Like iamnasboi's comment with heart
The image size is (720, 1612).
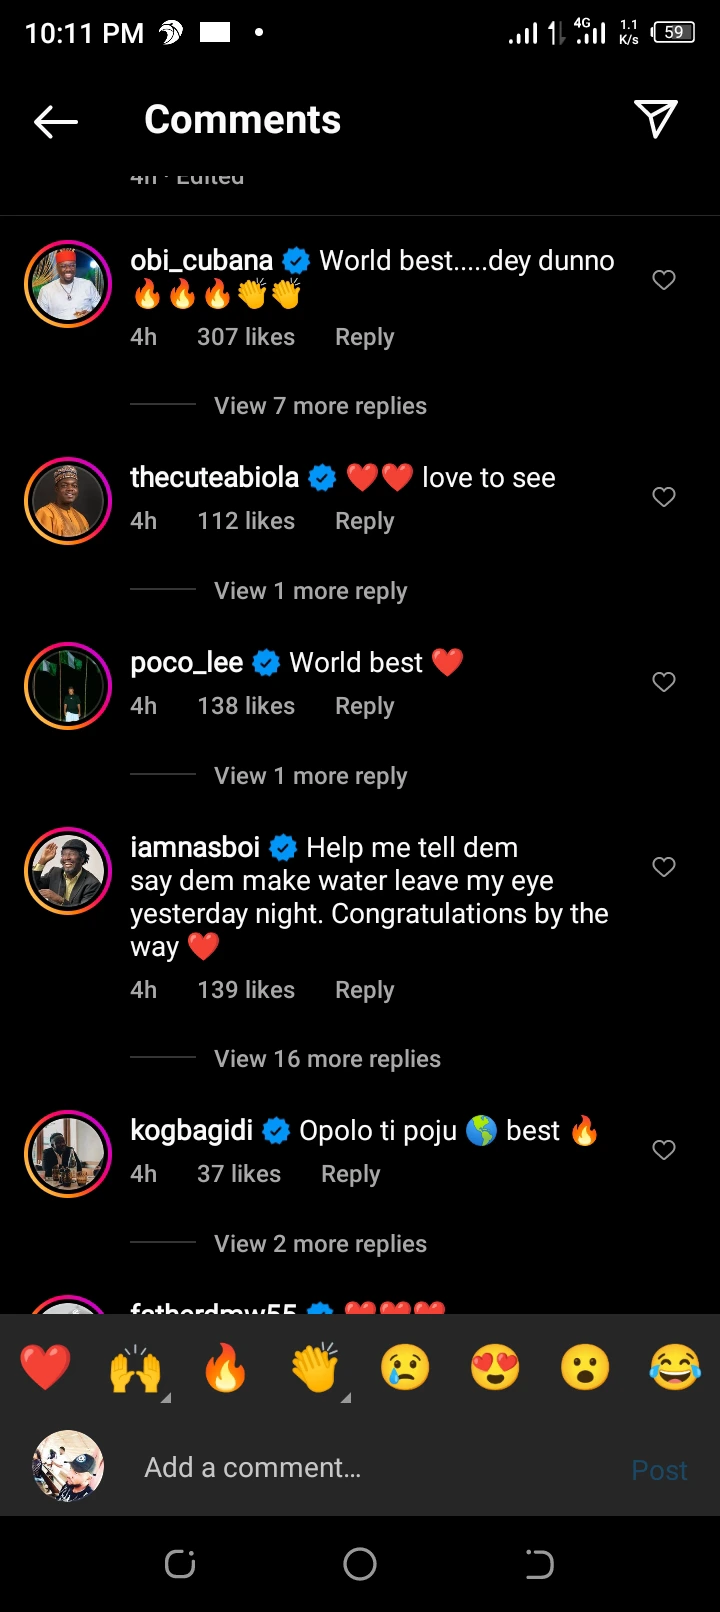pyautogui.click(x=664, y=867)
